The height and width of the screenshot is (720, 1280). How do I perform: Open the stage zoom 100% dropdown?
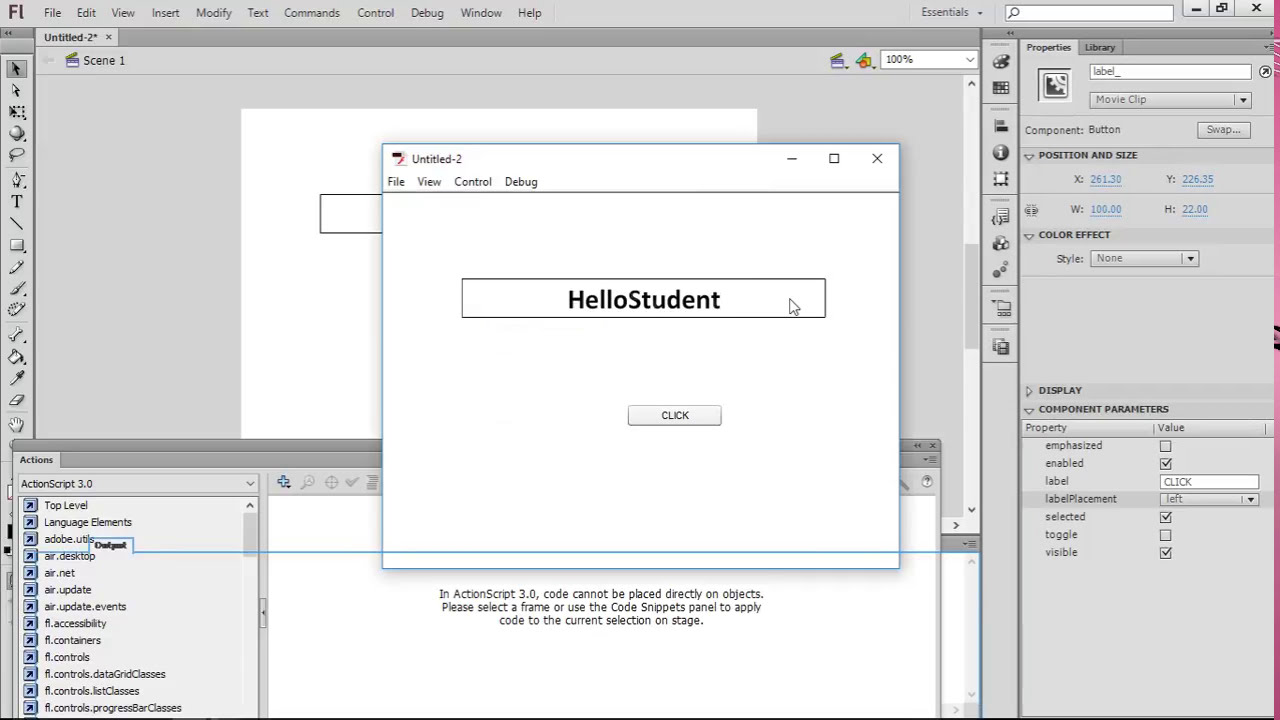click(x=929, y=60)
